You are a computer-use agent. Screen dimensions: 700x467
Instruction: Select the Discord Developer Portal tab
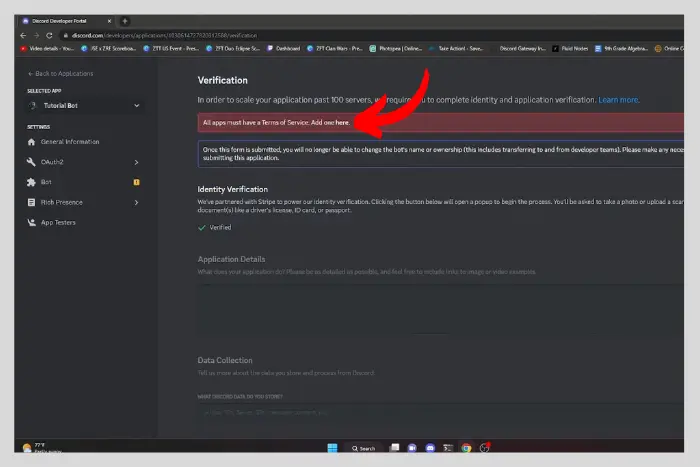(66, 21)
